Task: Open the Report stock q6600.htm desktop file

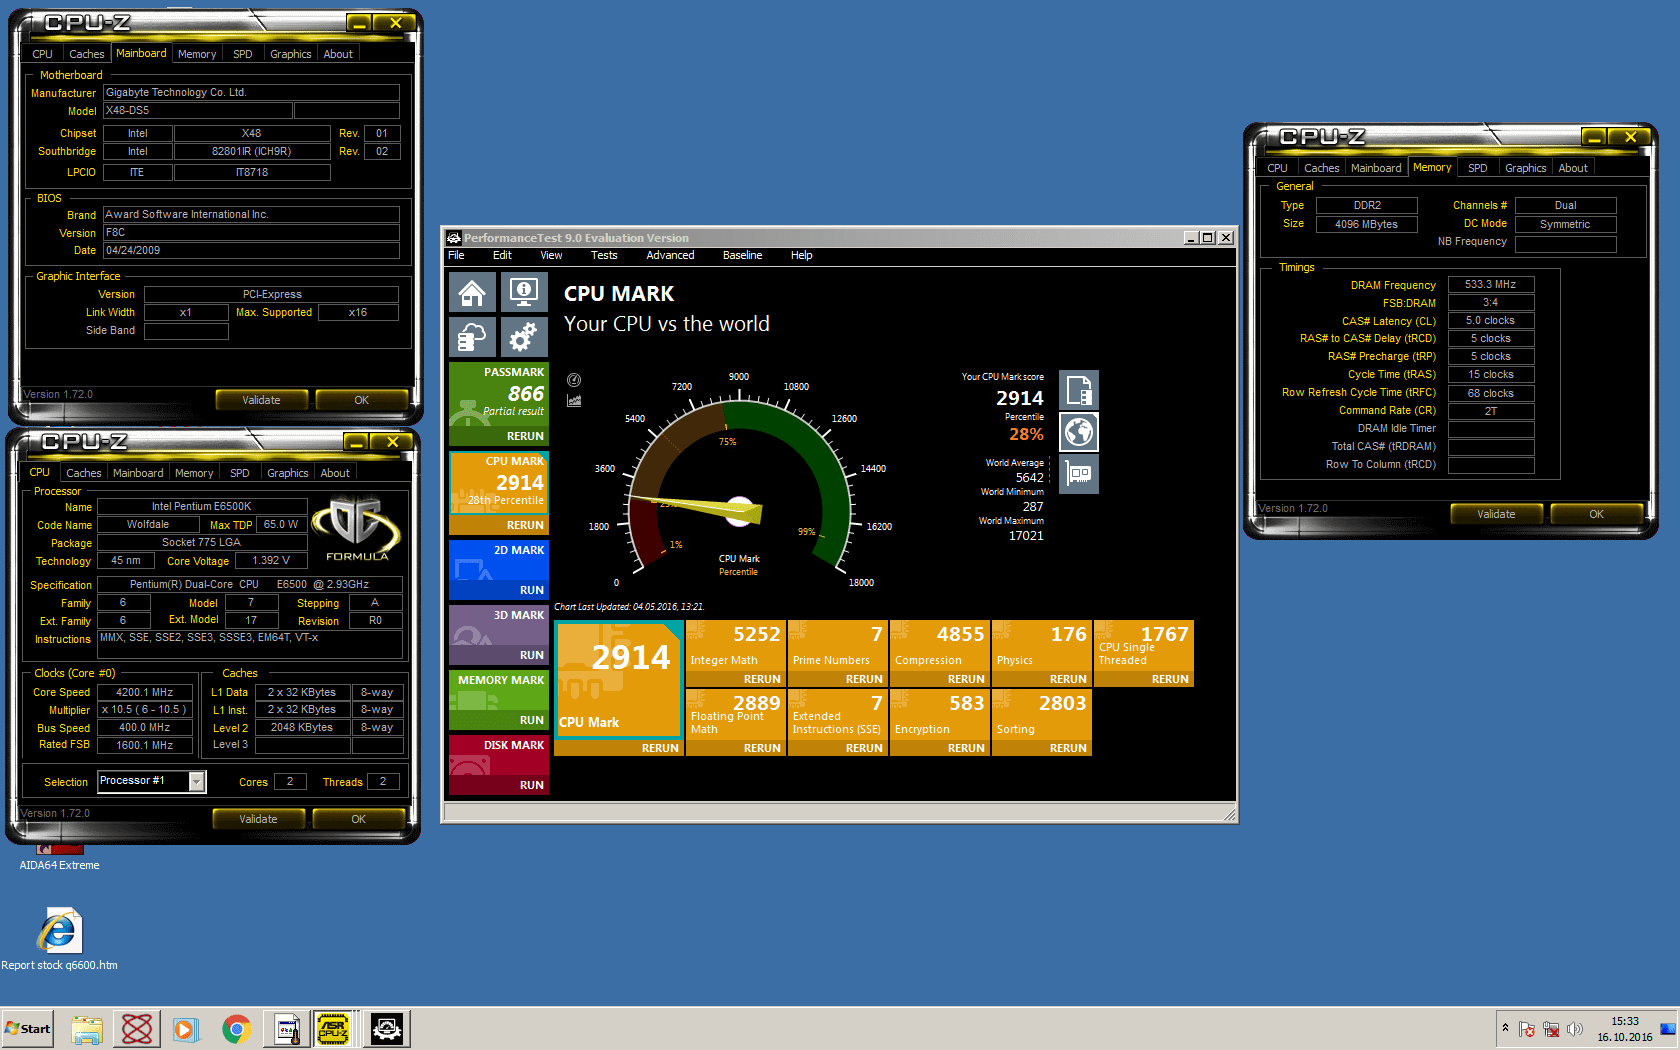Action: (59, 939)
